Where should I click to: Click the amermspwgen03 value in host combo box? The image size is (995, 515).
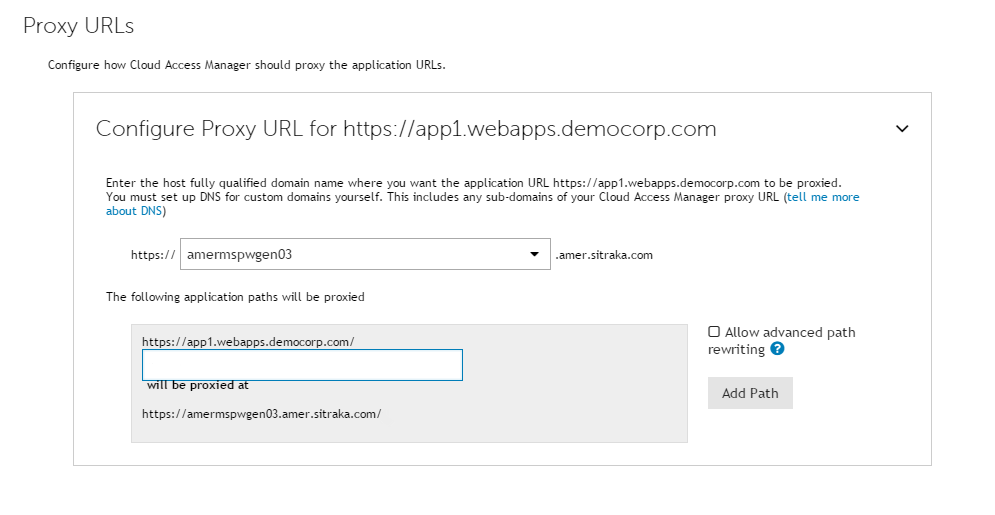pyautogui.click(x=240, y=254)
